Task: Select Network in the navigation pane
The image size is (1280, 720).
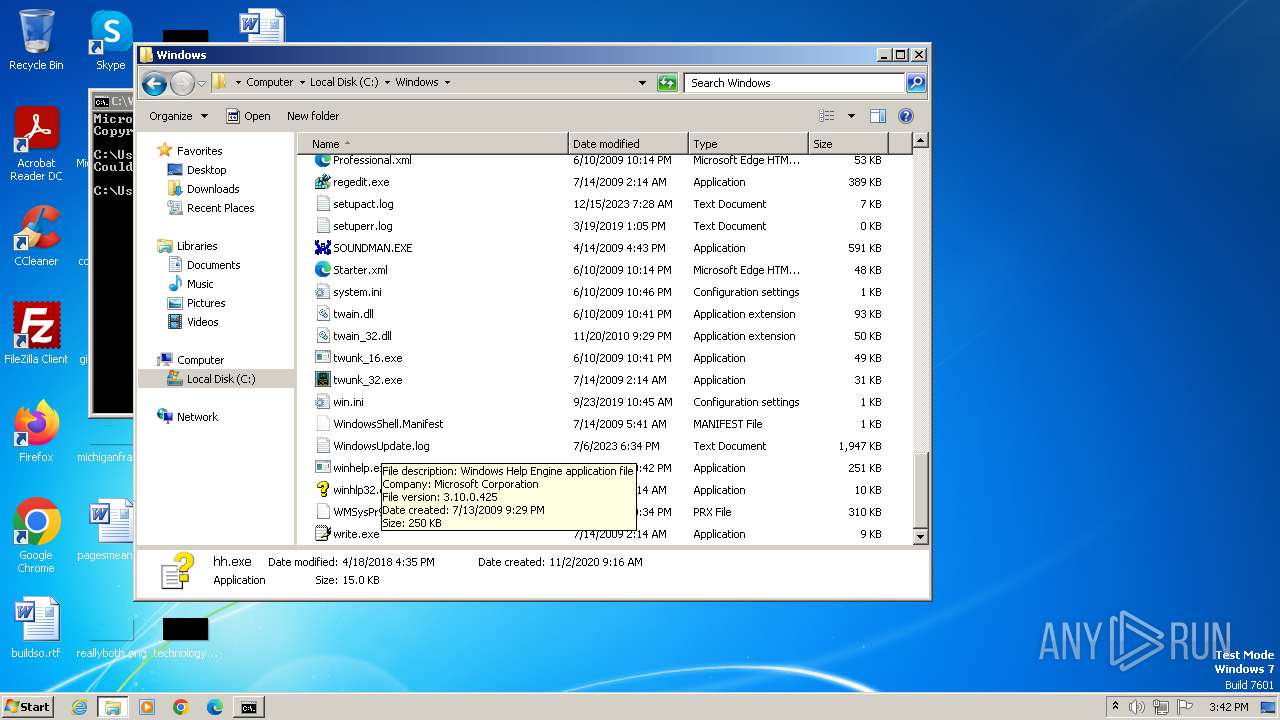Action: (x=197, y=417)
